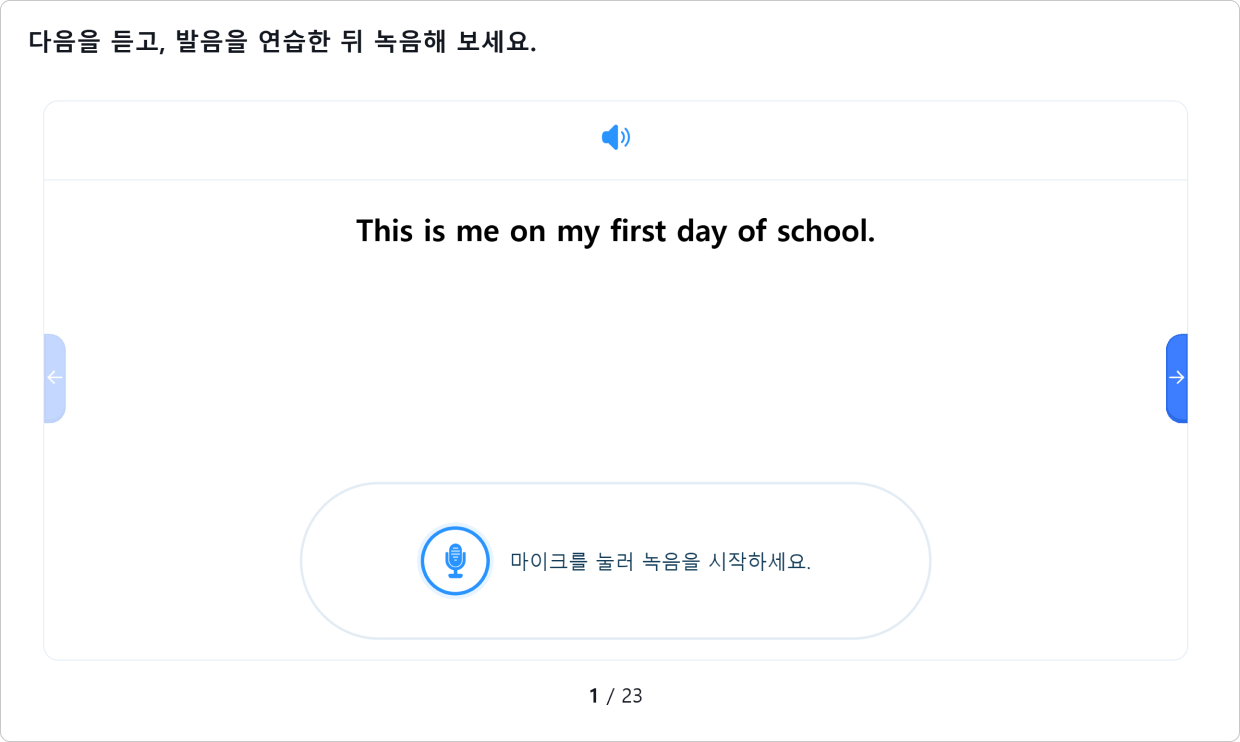
Task: Click the word "me" in the sentence
Action: (477, 231)
